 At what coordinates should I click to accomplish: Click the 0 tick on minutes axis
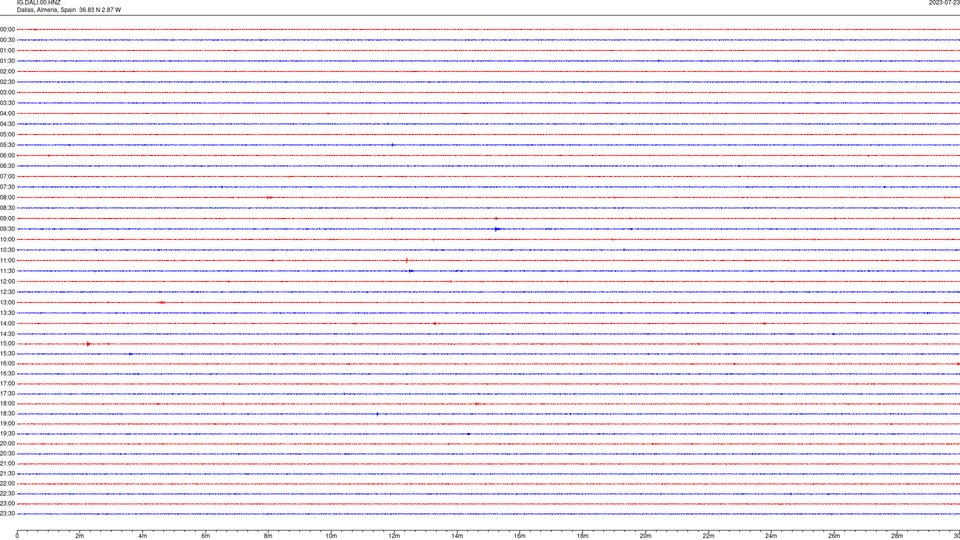pyautogui.click(x=17, y=536)
